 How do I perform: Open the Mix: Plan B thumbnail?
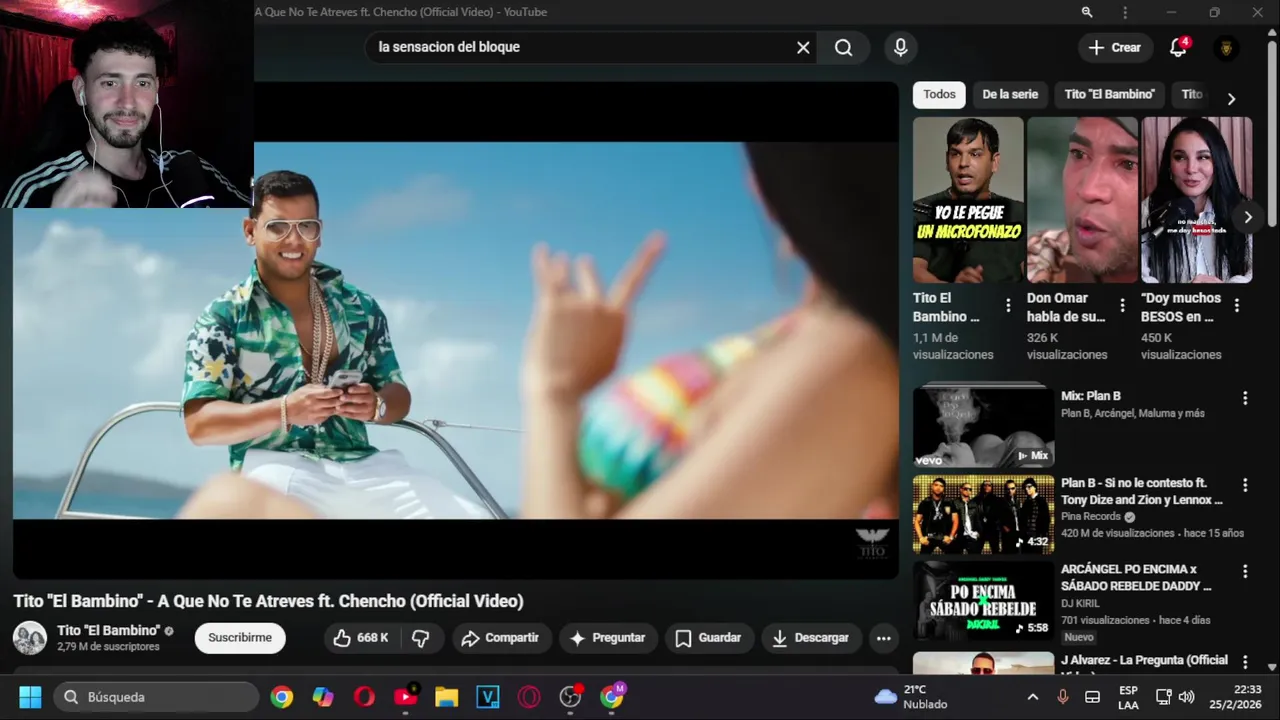(x=983, y=427)
